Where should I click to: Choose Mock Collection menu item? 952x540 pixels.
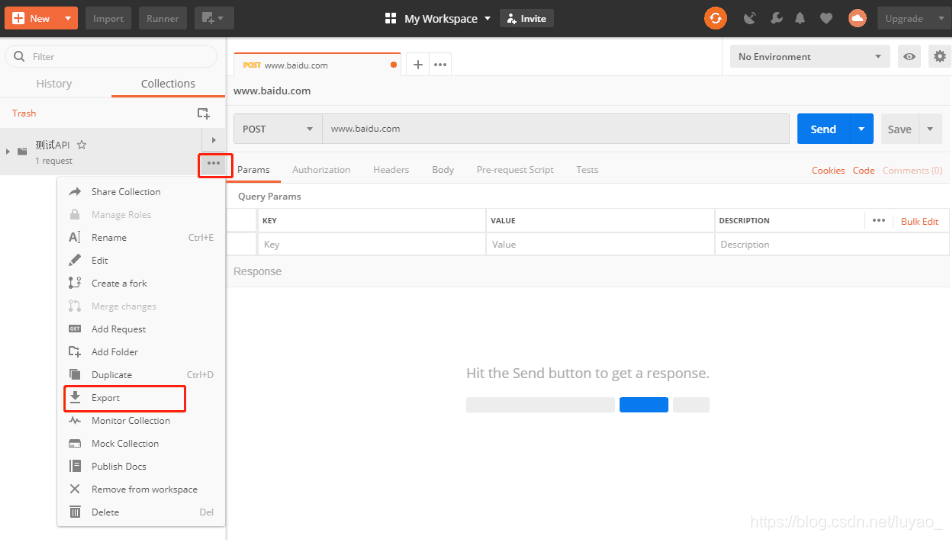click(141, 444)
